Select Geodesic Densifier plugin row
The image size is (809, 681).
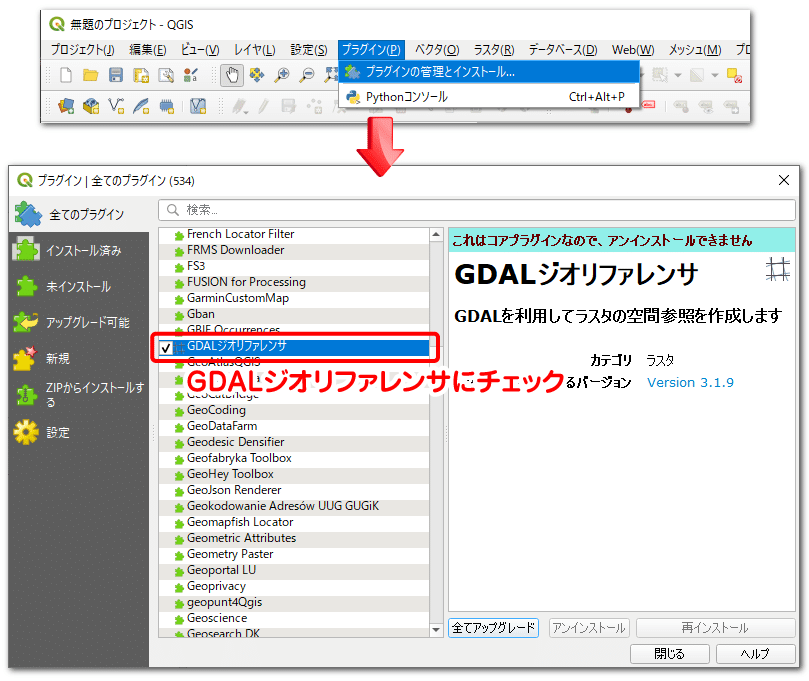[294, 442]
